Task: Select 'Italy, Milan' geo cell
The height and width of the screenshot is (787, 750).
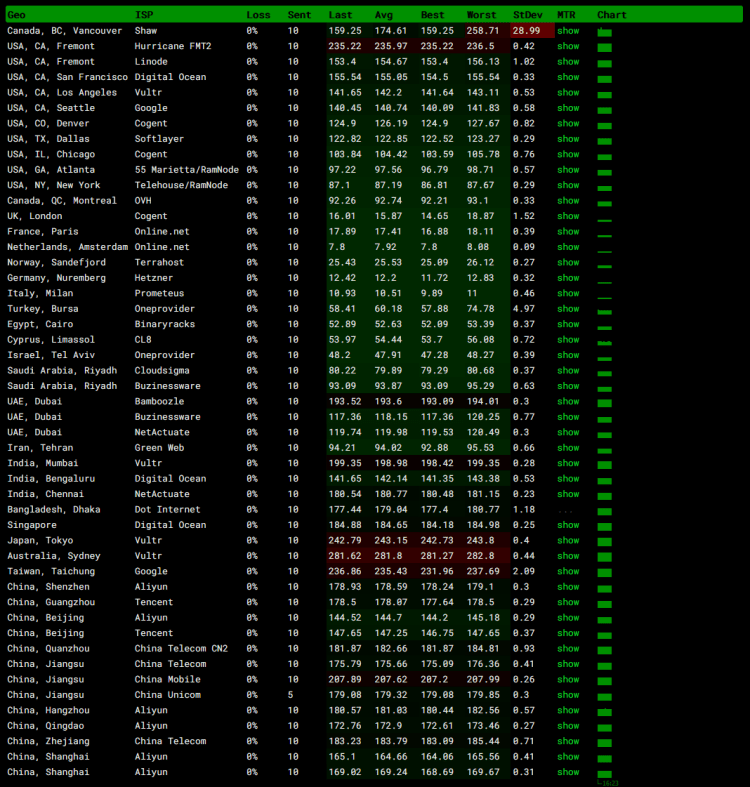Action: pyautogui.click(x=40, y=293)
